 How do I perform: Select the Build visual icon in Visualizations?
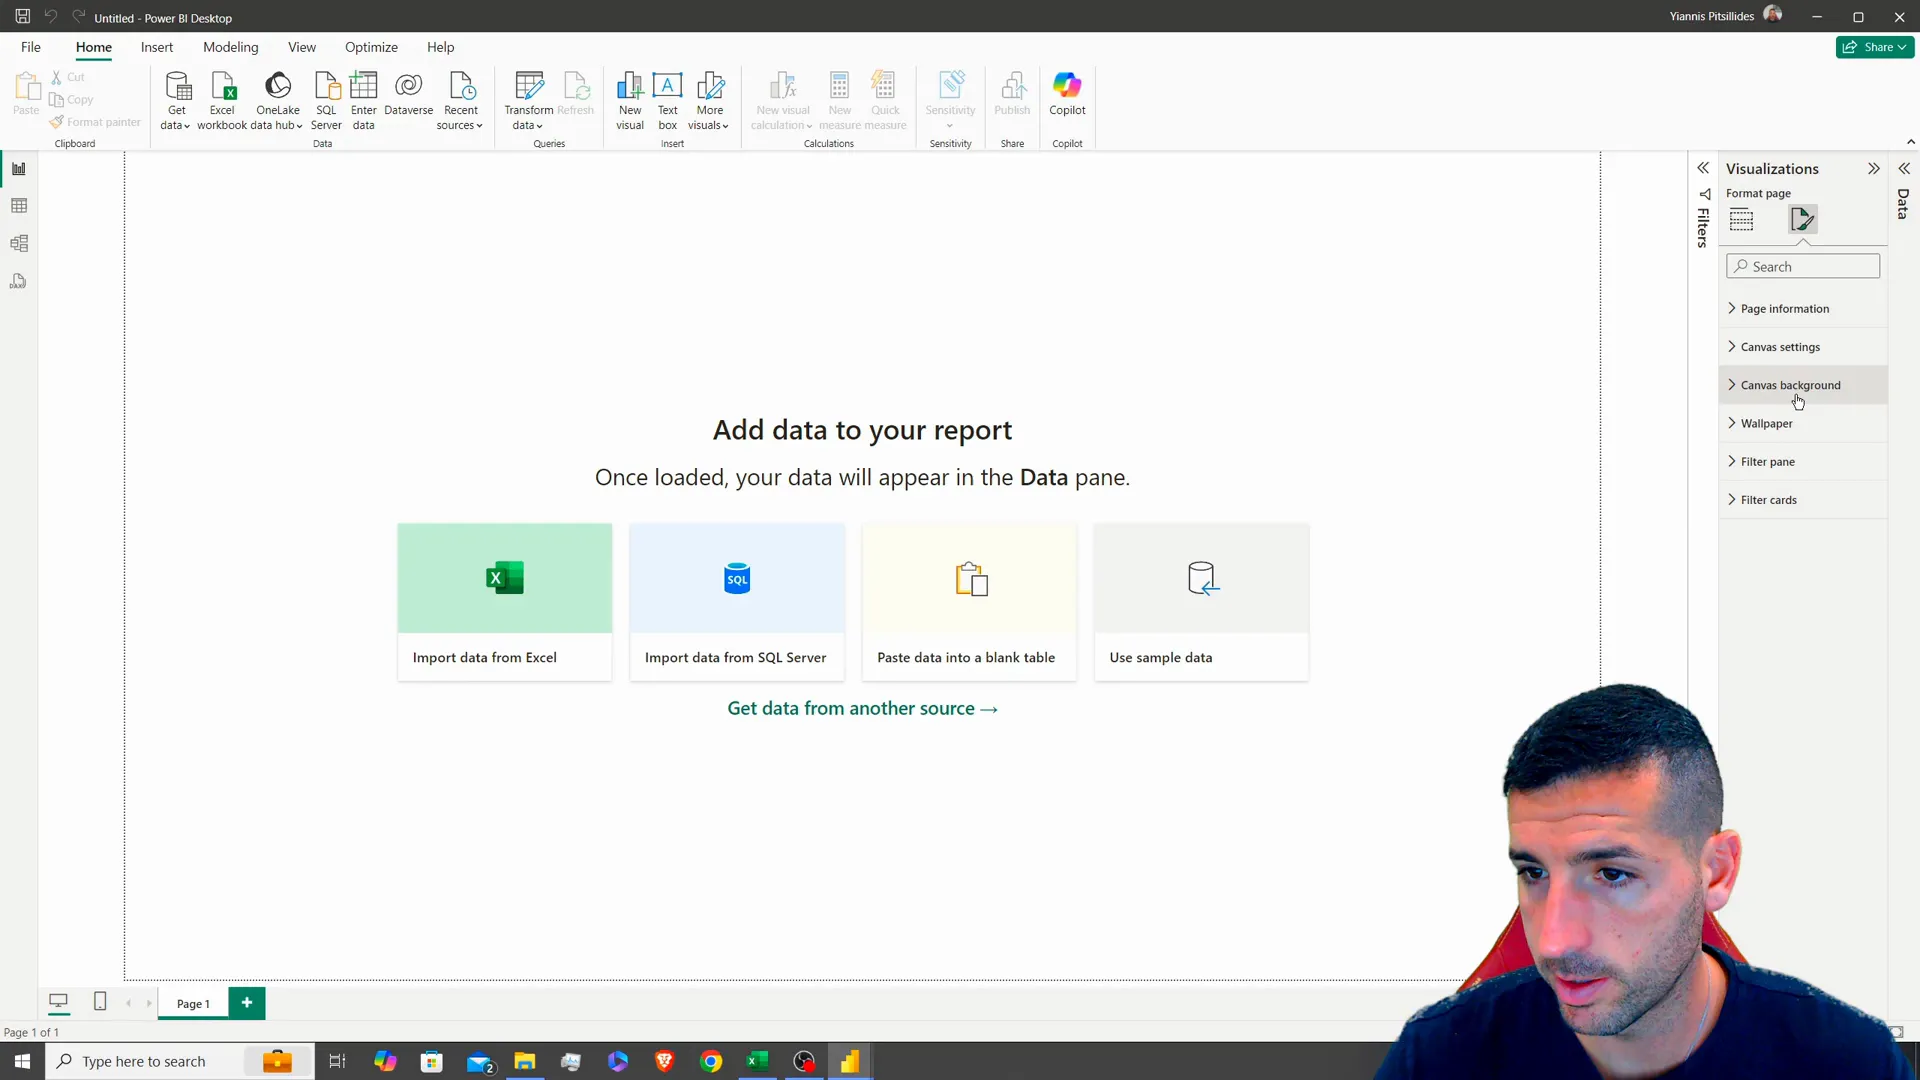[1741, 220]
